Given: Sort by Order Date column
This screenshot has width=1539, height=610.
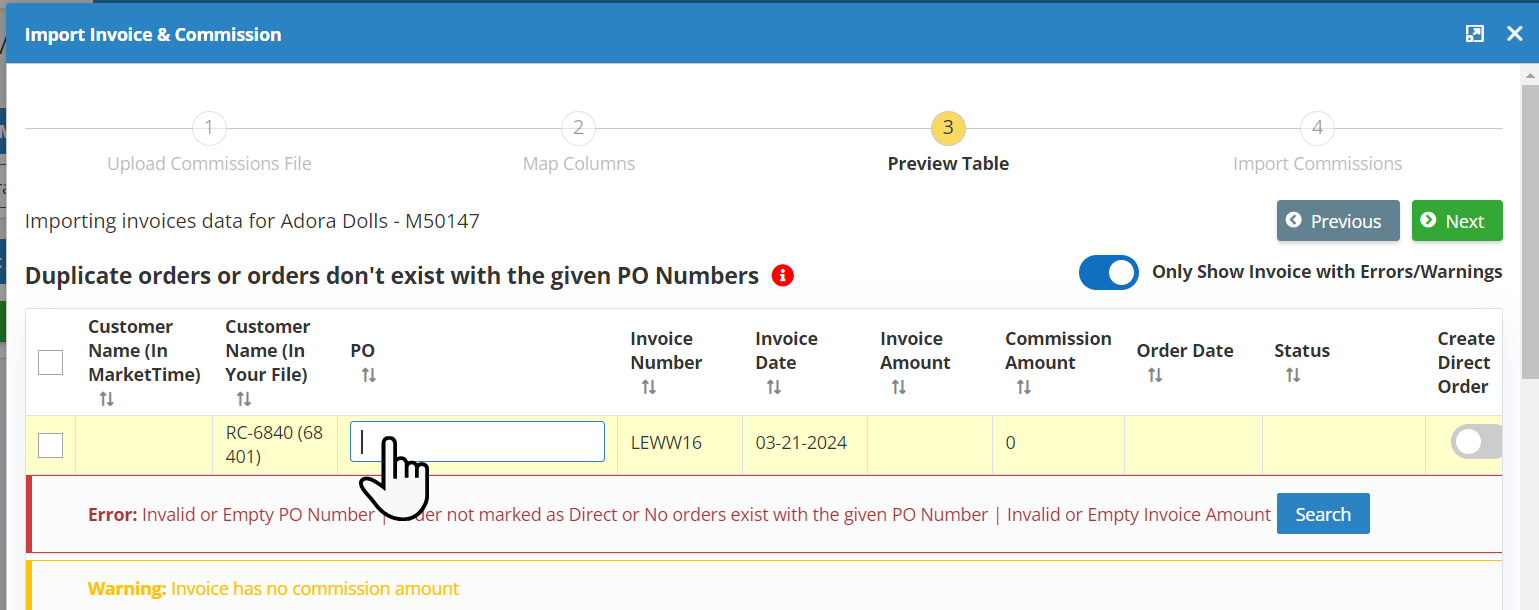Looking at the screenshot, I should click(1155, 375).
